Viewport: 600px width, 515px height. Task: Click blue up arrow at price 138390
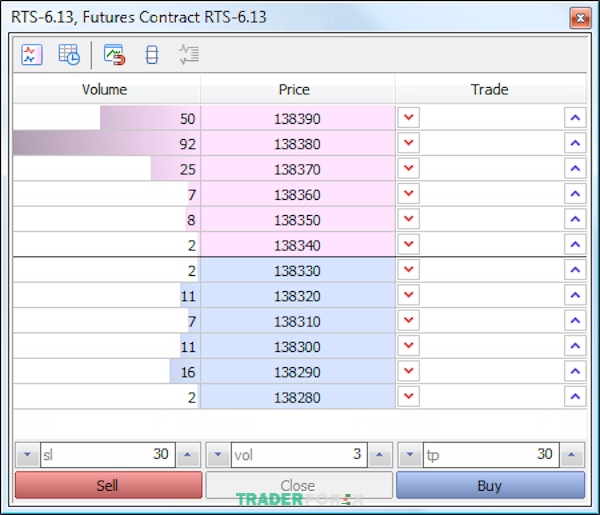click(575, 118)
